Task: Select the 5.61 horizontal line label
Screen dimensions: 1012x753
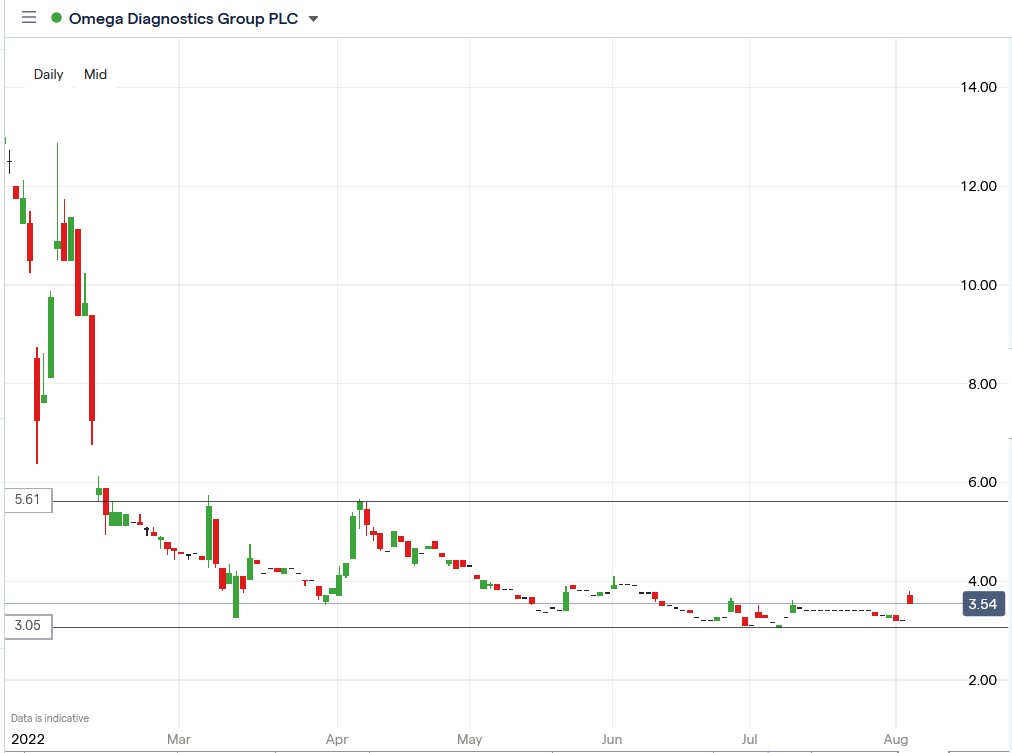Action: [x=28, y=500]
